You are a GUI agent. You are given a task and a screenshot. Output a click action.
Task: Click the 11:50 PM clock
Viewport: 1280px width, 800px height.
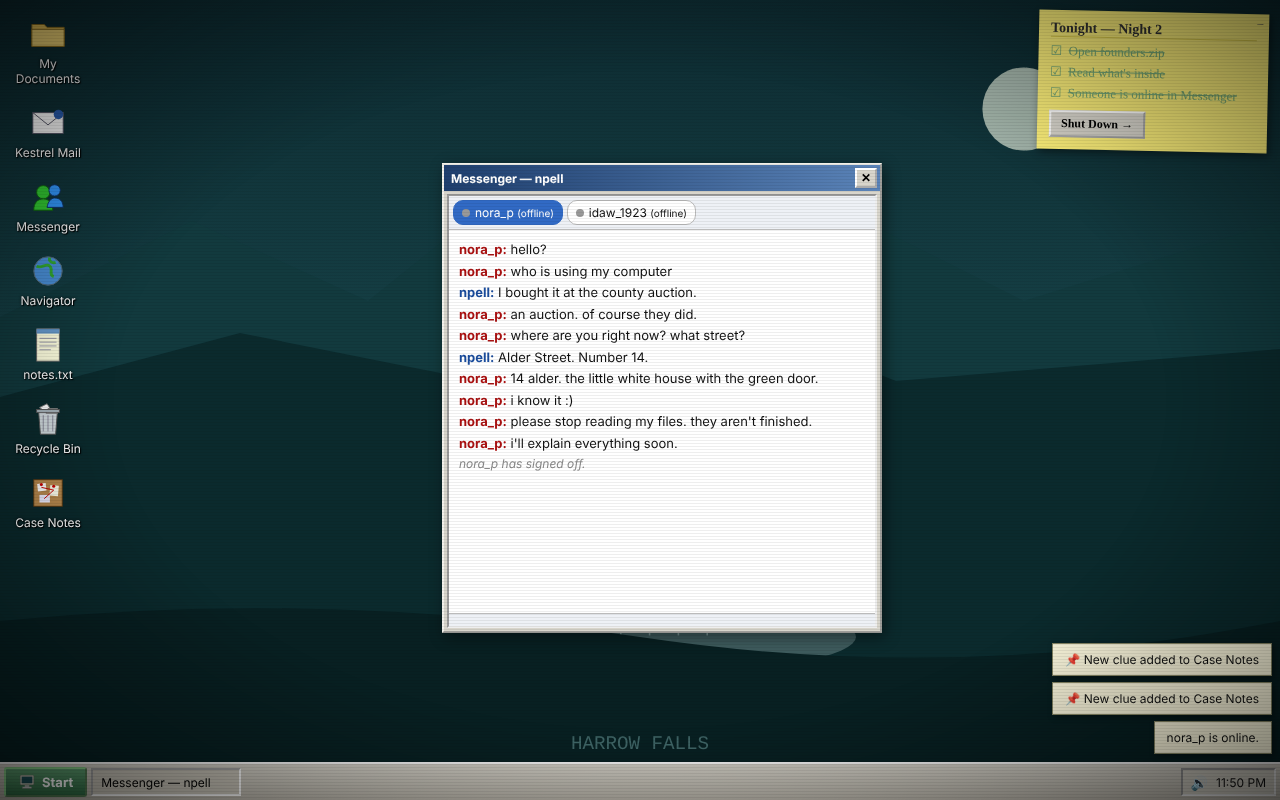click(1241, 783)
